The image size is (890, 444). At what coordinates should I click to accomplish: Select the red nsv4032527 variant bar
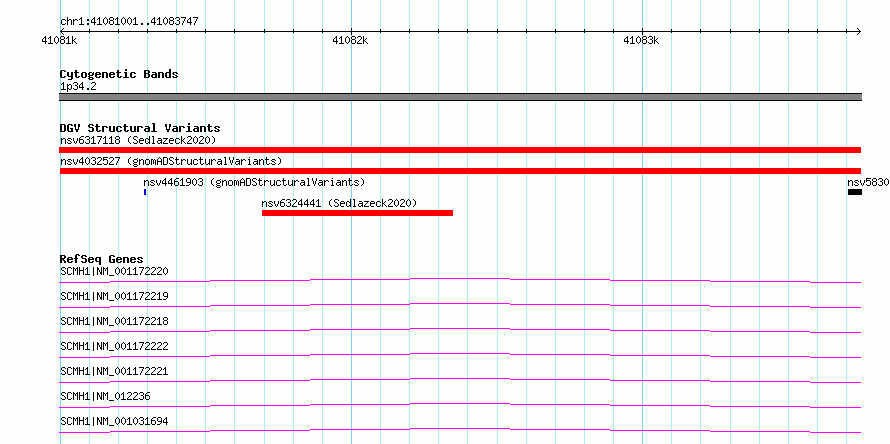coord(460,171)
